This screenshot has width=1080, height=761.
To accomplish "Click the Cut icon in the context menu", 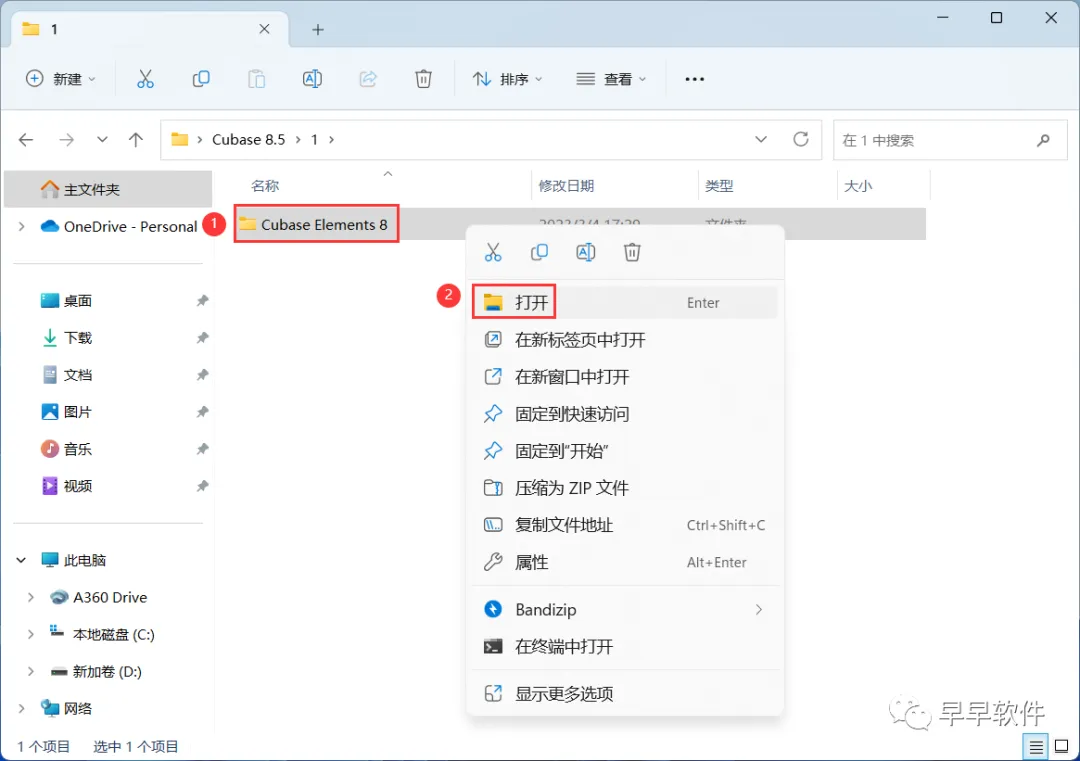I will pos(493,252).
